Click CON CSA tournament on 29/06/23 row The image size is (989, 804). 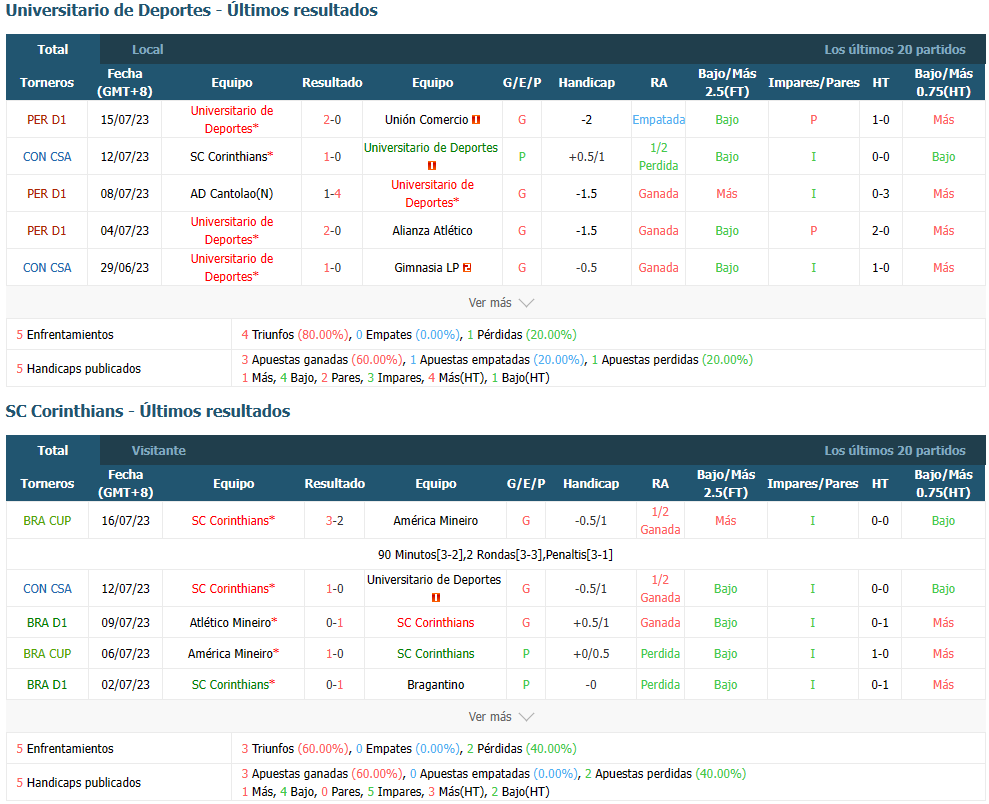(47, 268)
